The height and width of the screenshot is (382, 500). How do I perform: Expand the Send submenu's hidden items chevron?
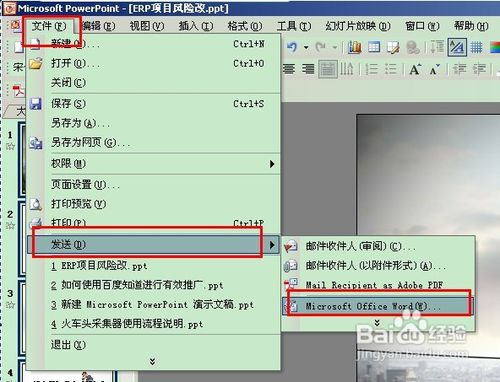click(x=377, y=323)
